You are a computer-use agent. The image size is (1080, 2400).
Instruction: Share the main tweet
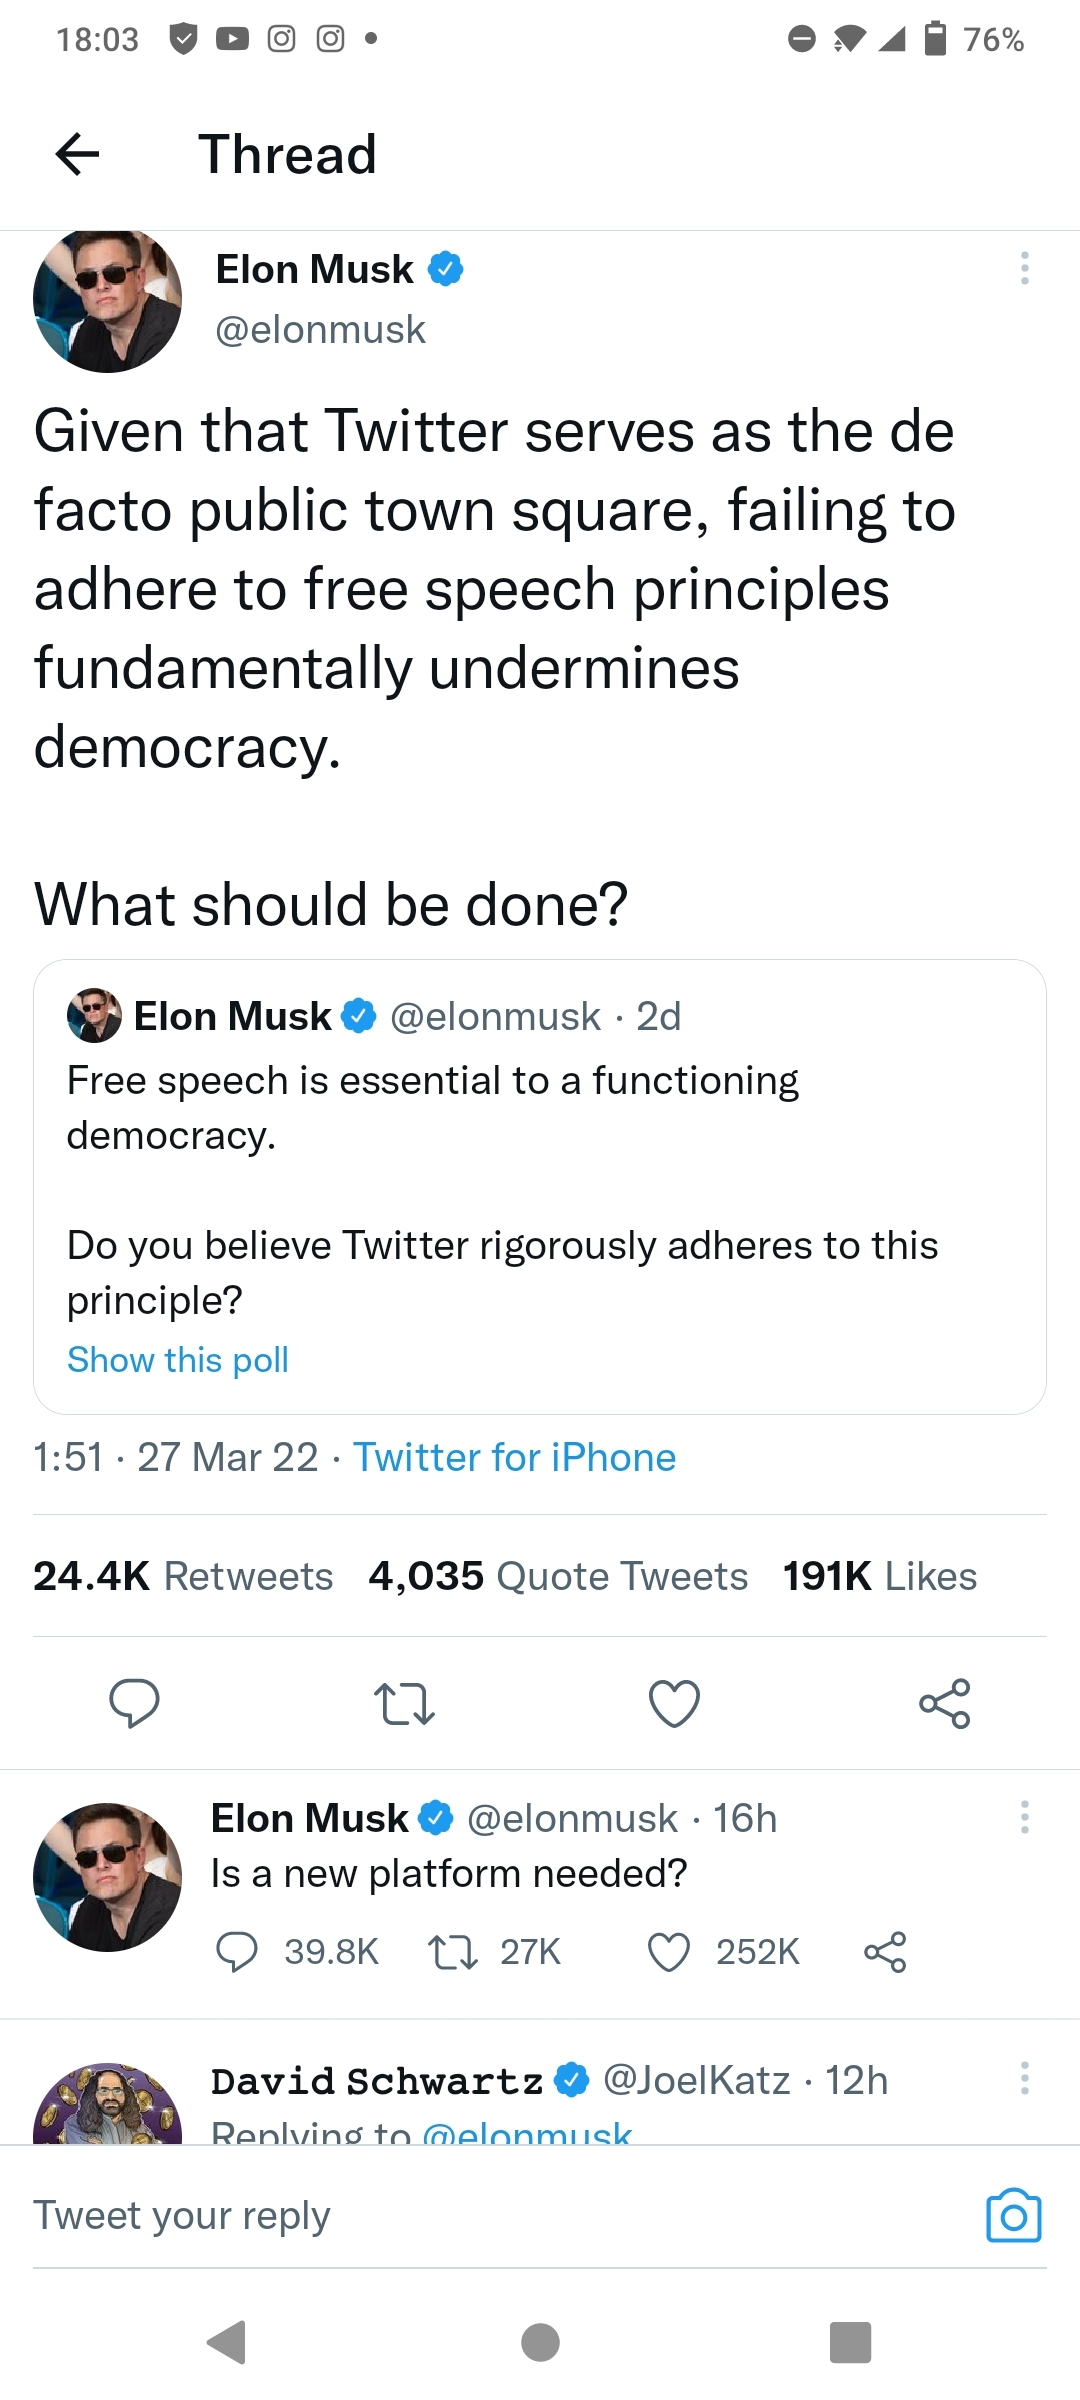[944, 1703]
